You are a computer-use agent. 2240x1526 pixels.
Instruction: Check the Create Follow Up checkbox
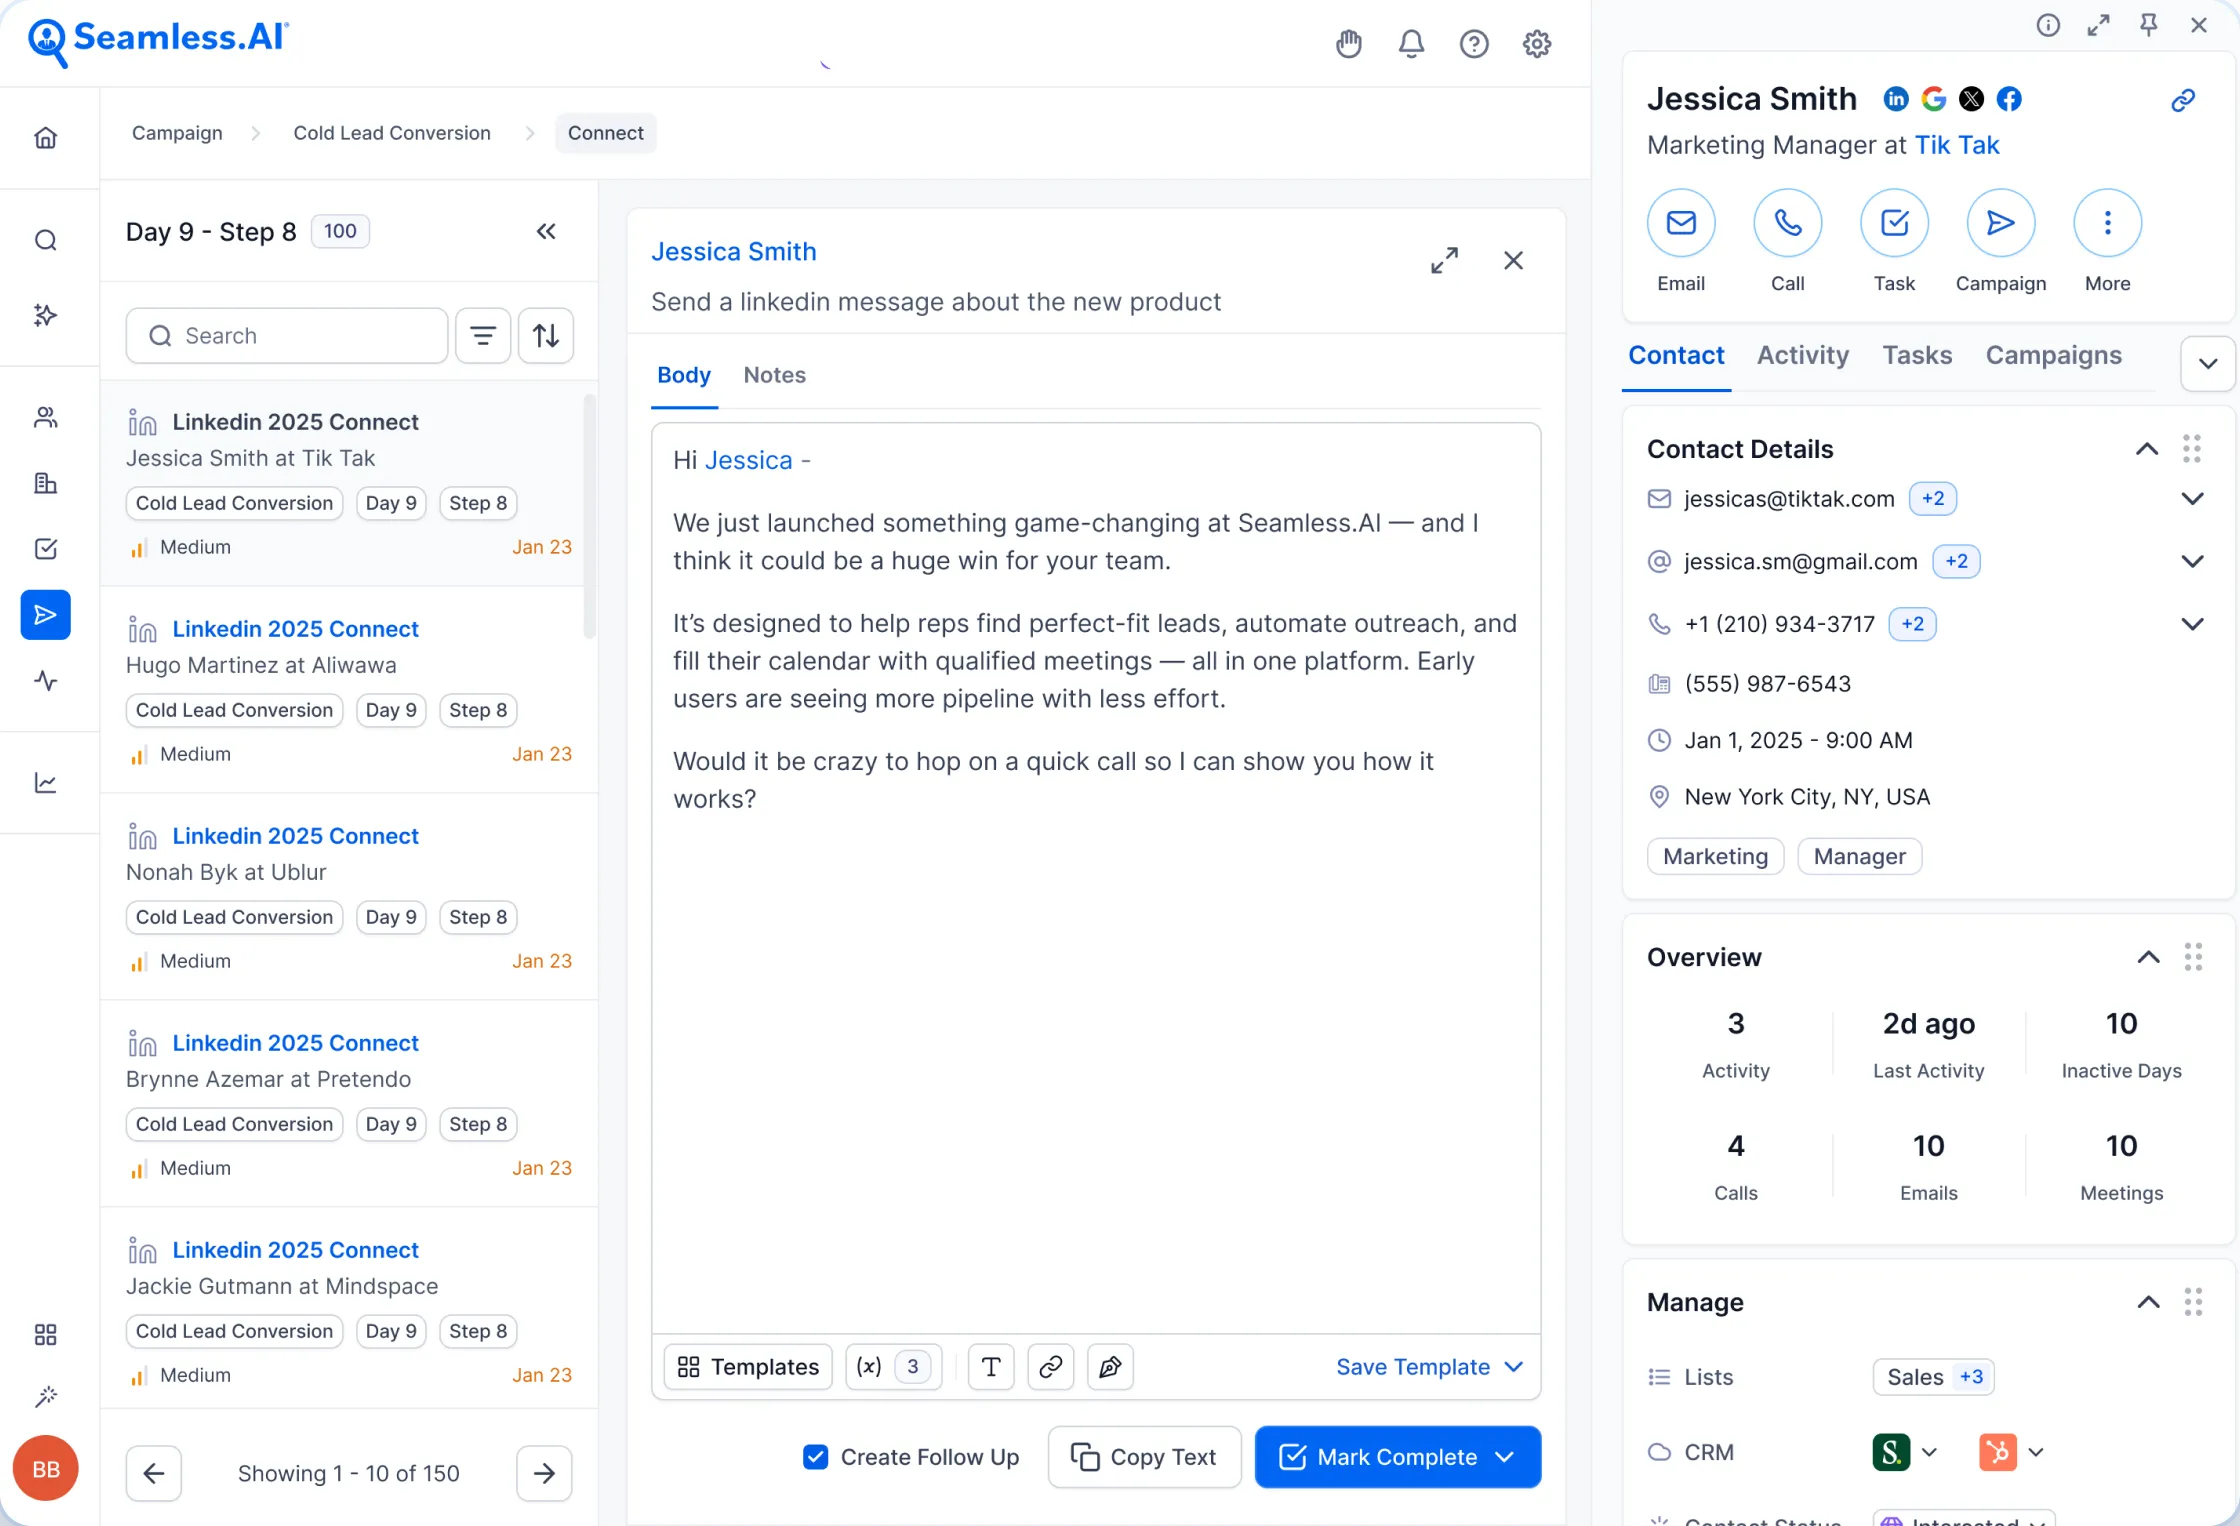pyautogui.click(x=816, y=1457)
